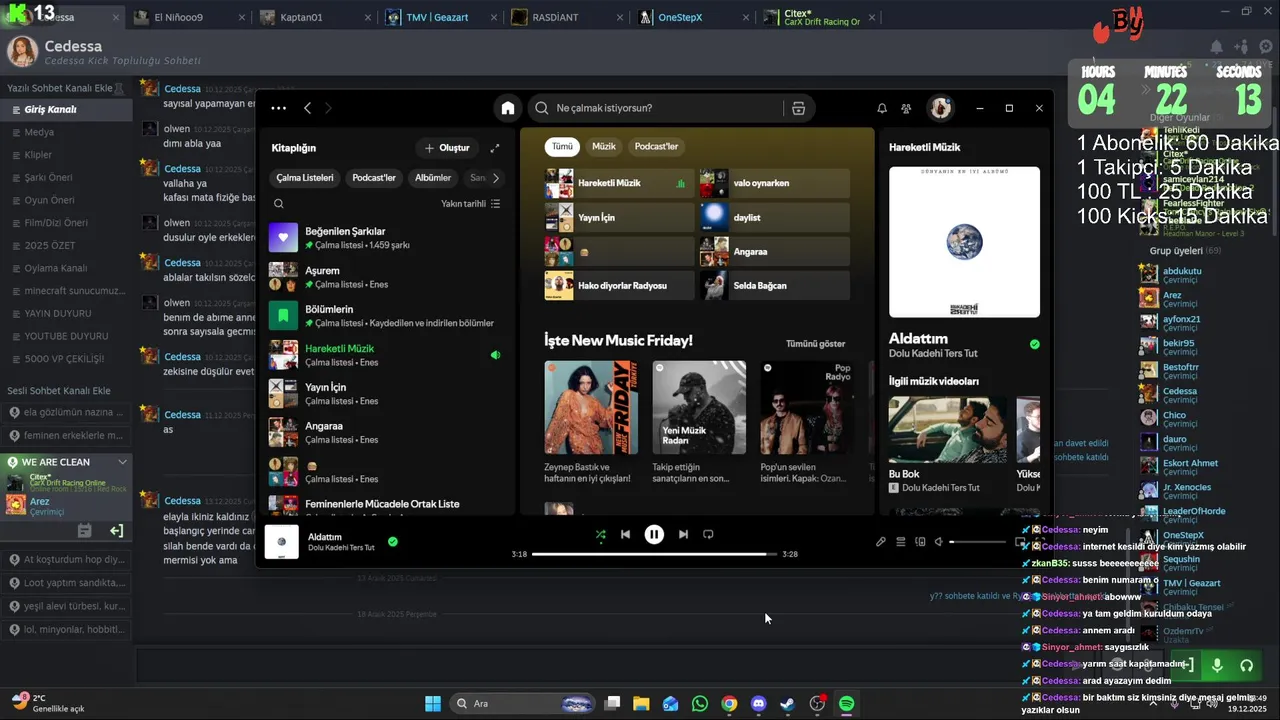Toggle repeat mode

pos(708,535)
